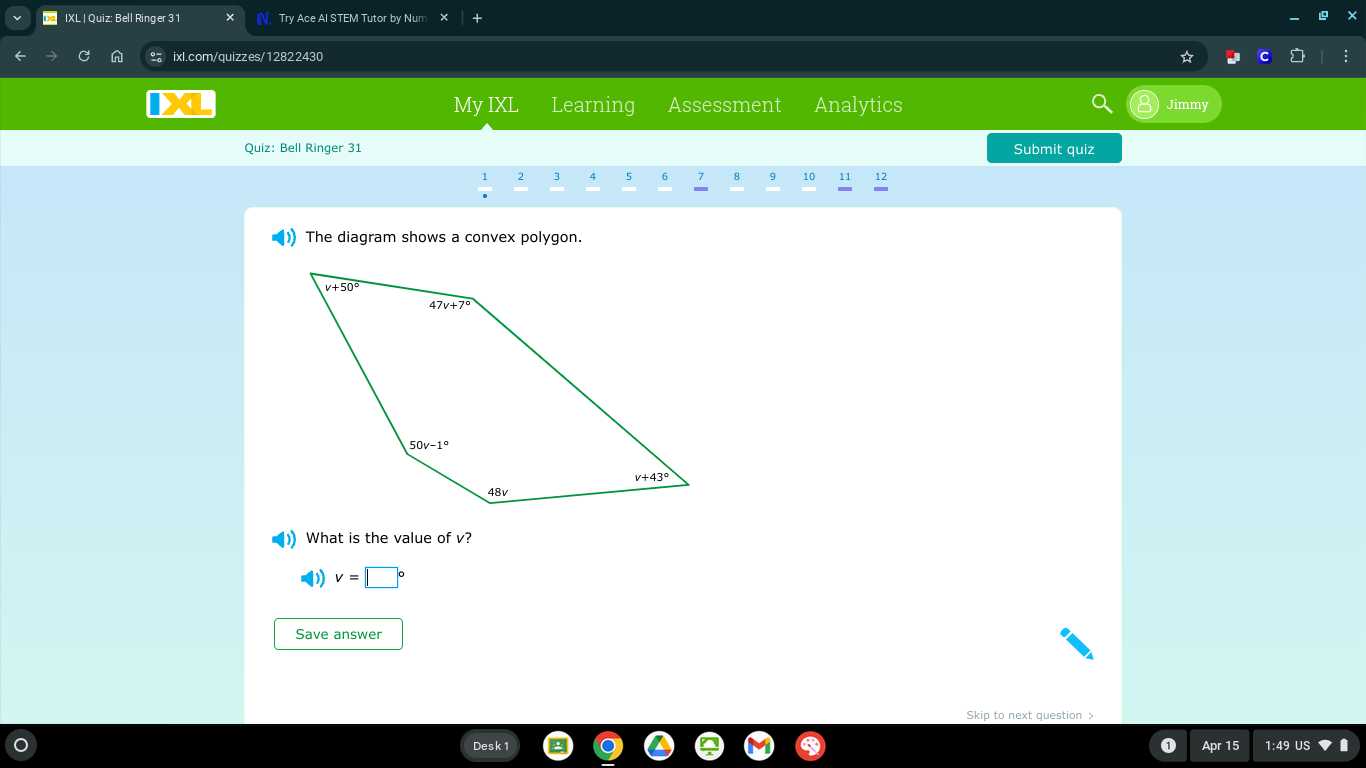The image size is (1366, 768).
Task: Play audio for the v = answer line
Action: [x=313, y=578]
